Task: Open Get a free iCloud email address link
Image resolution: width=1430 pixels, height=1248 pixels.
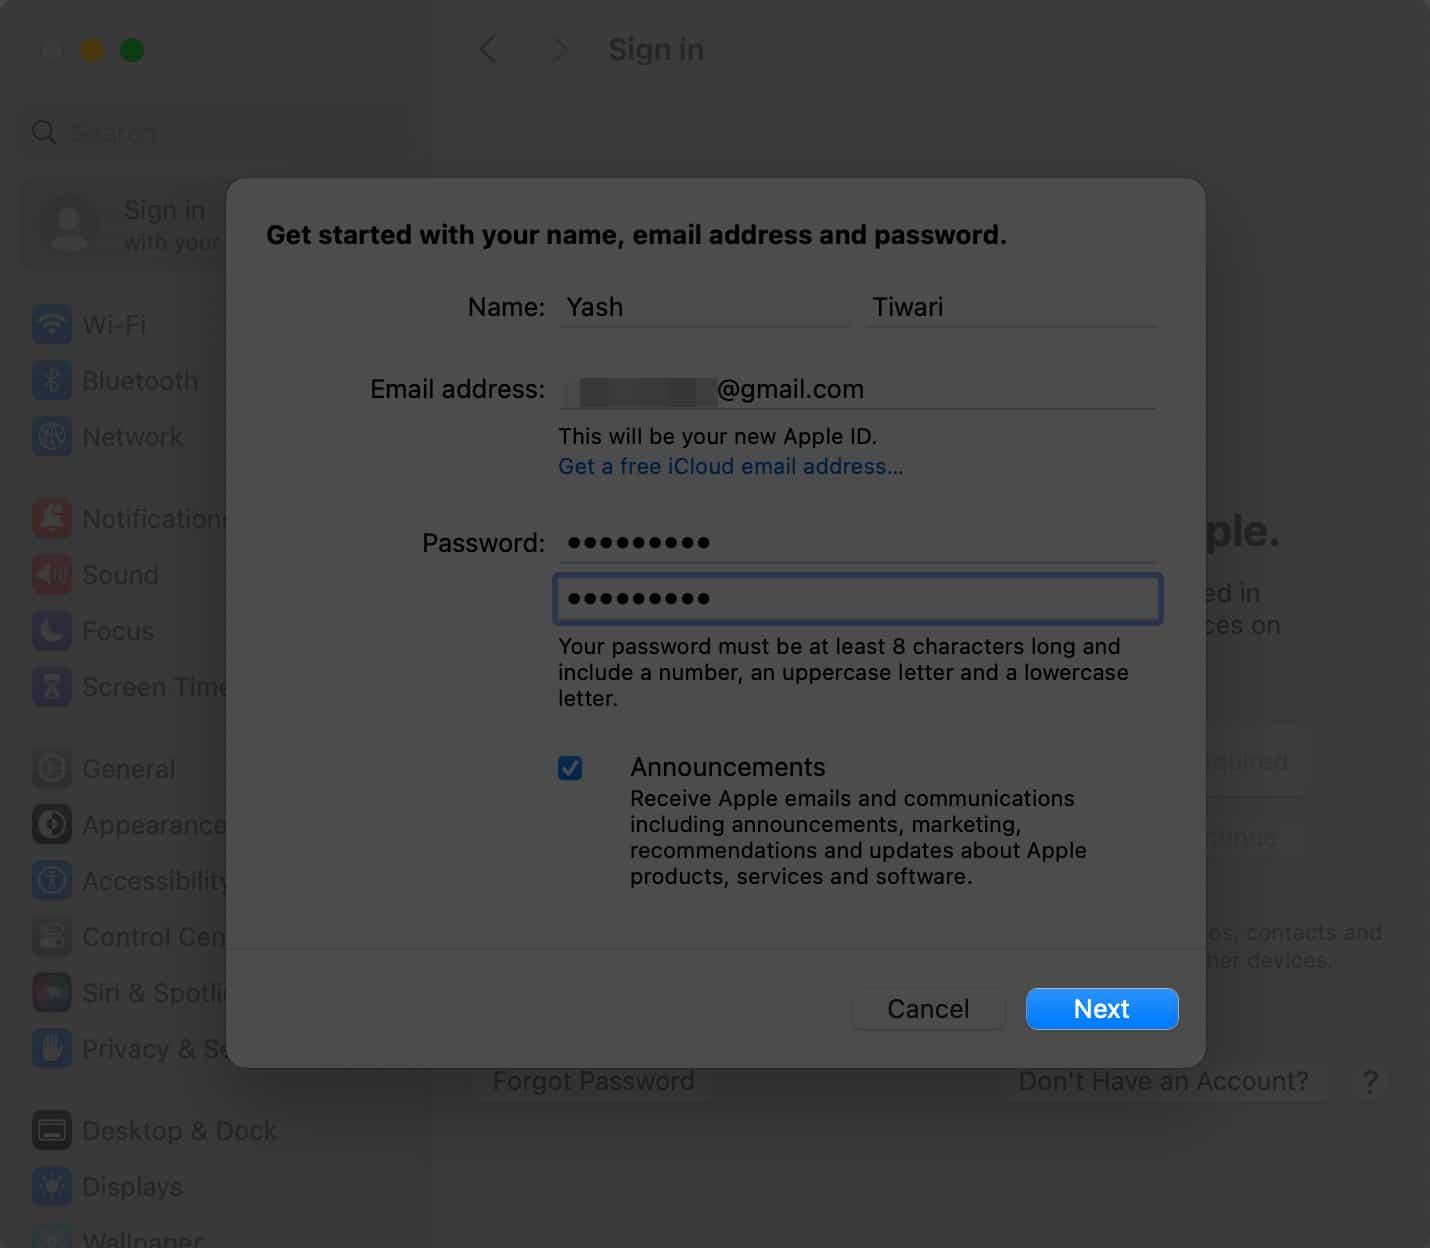Action: tap(730, 466)
